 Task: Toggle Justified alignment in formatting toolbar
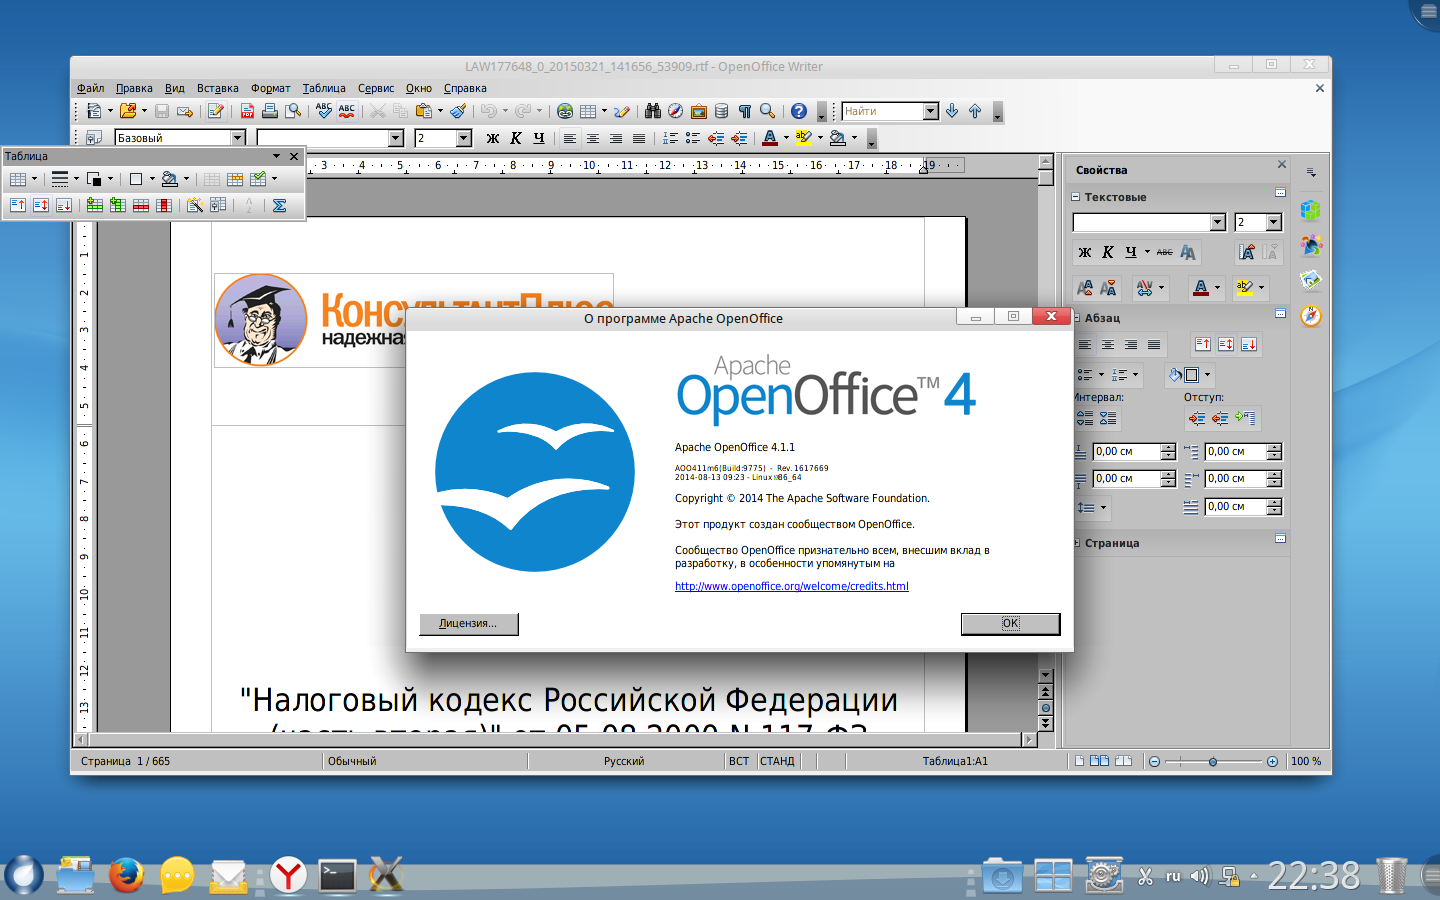tap(639, 138)
